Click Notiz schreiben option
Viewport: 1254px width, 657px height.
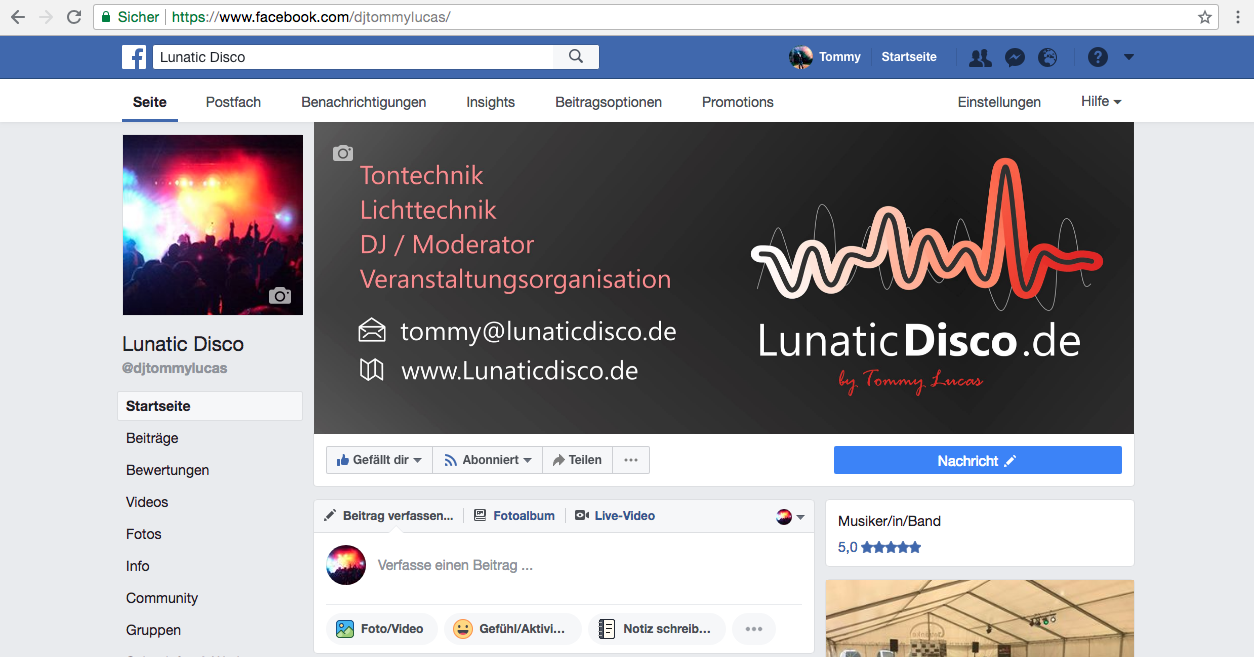click(x=656, y=629)
